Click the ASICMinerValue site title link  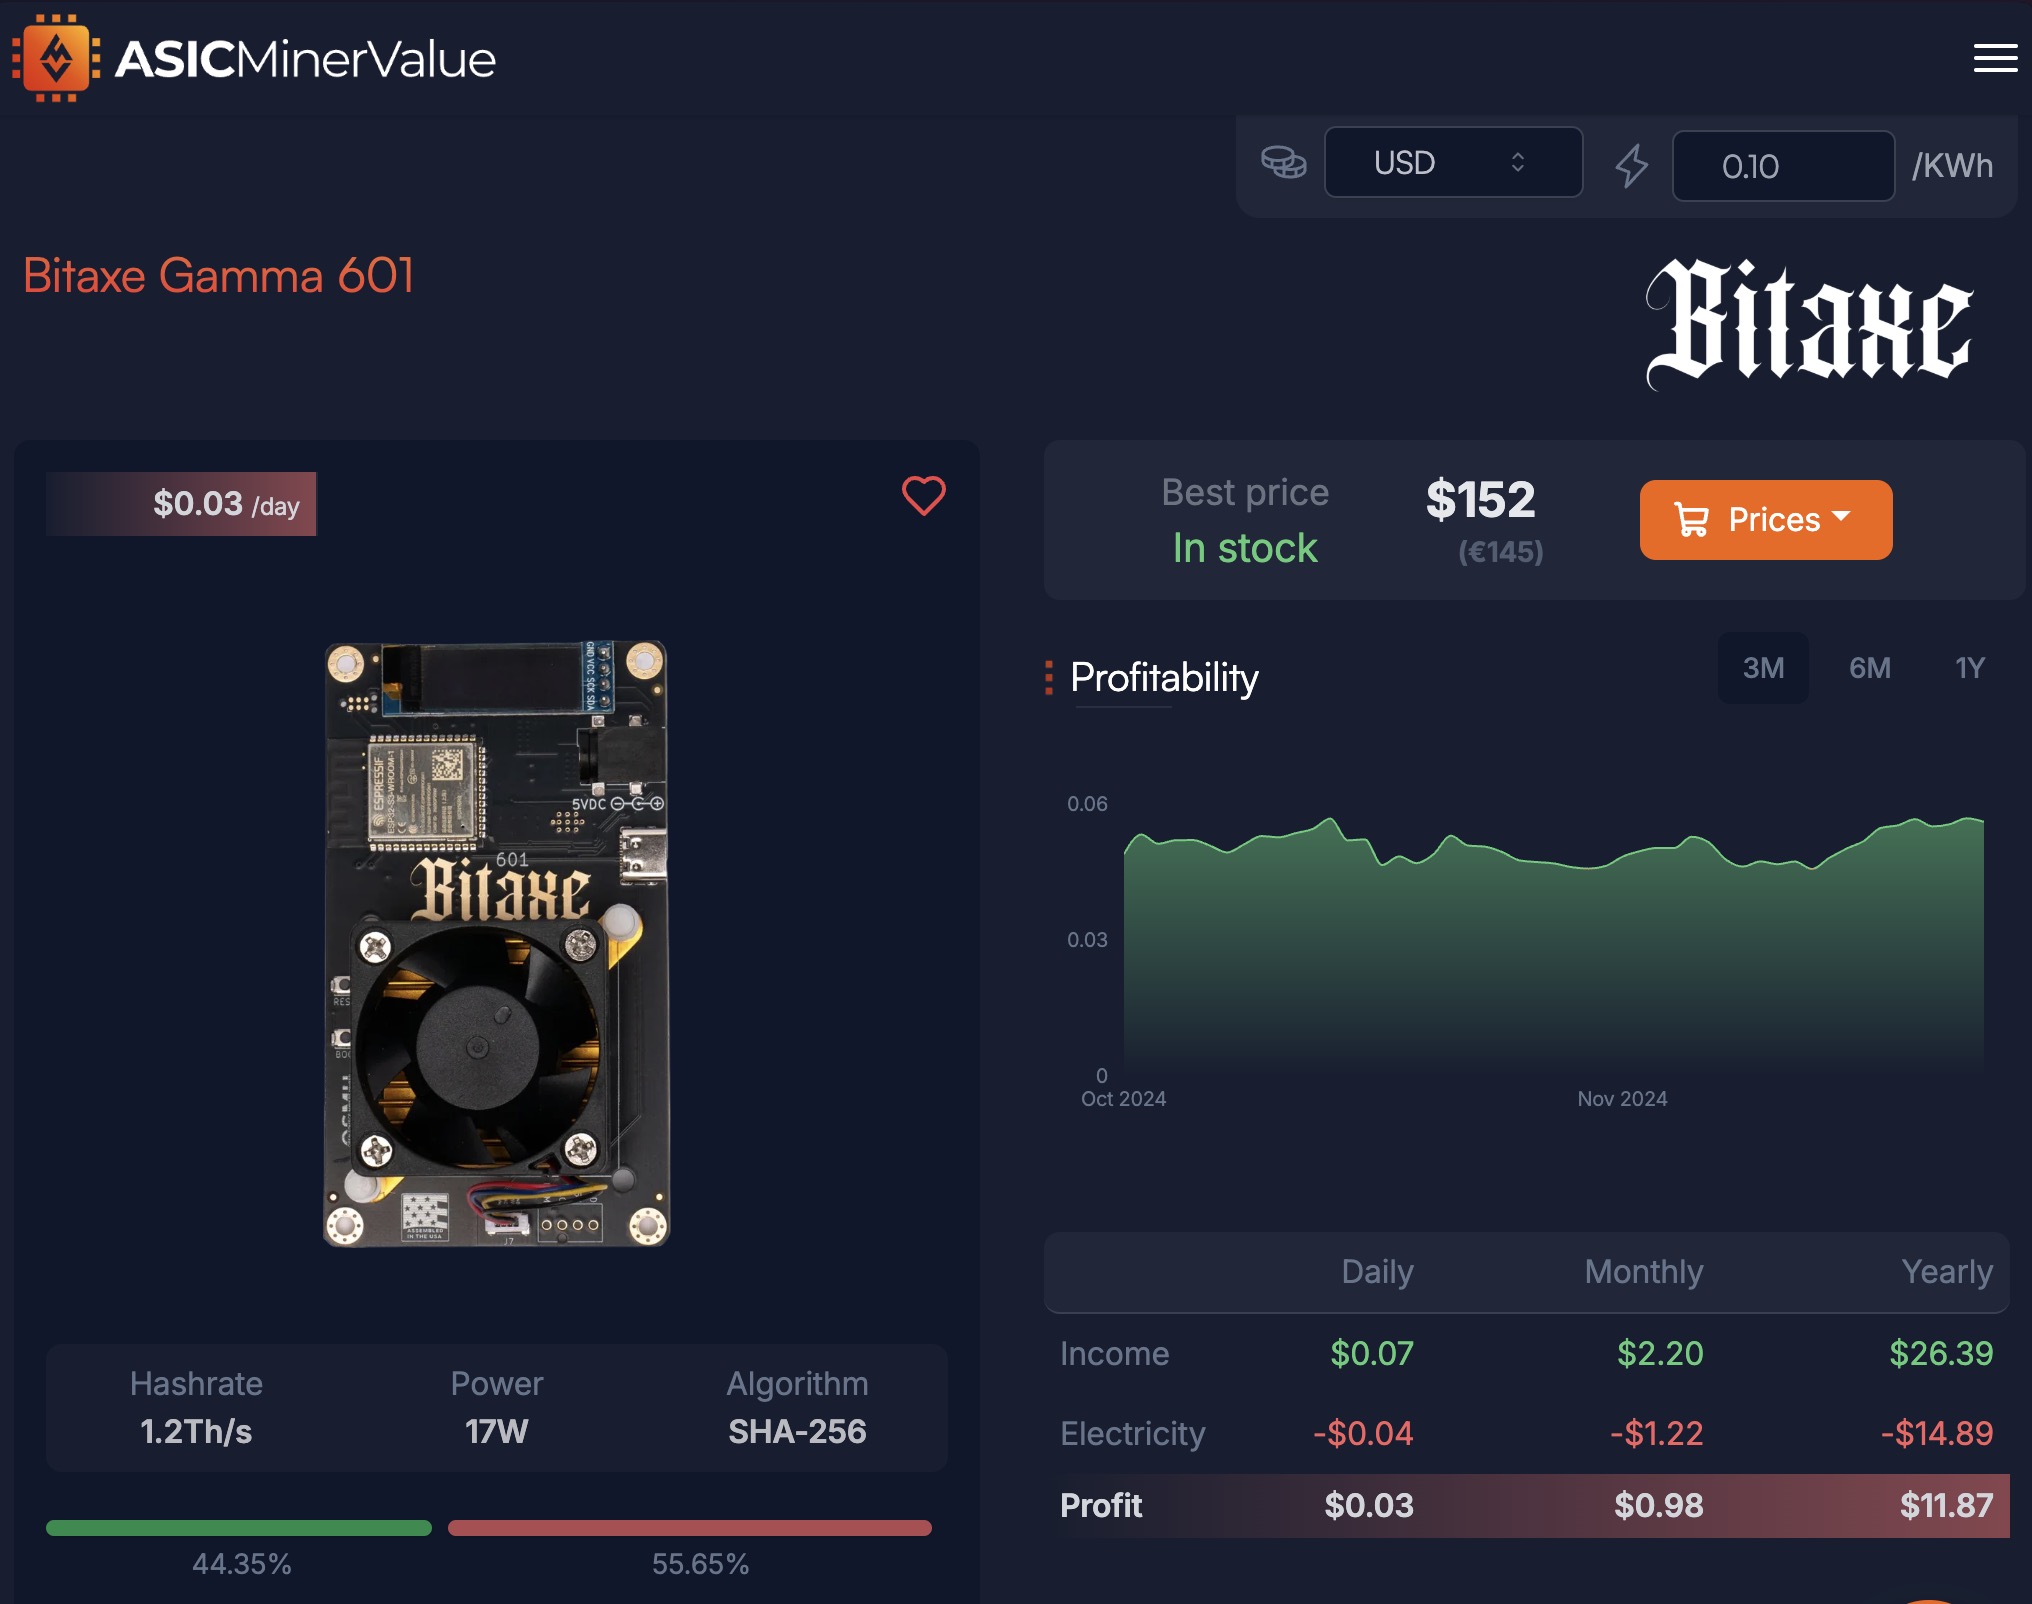(x=305, y=59)
